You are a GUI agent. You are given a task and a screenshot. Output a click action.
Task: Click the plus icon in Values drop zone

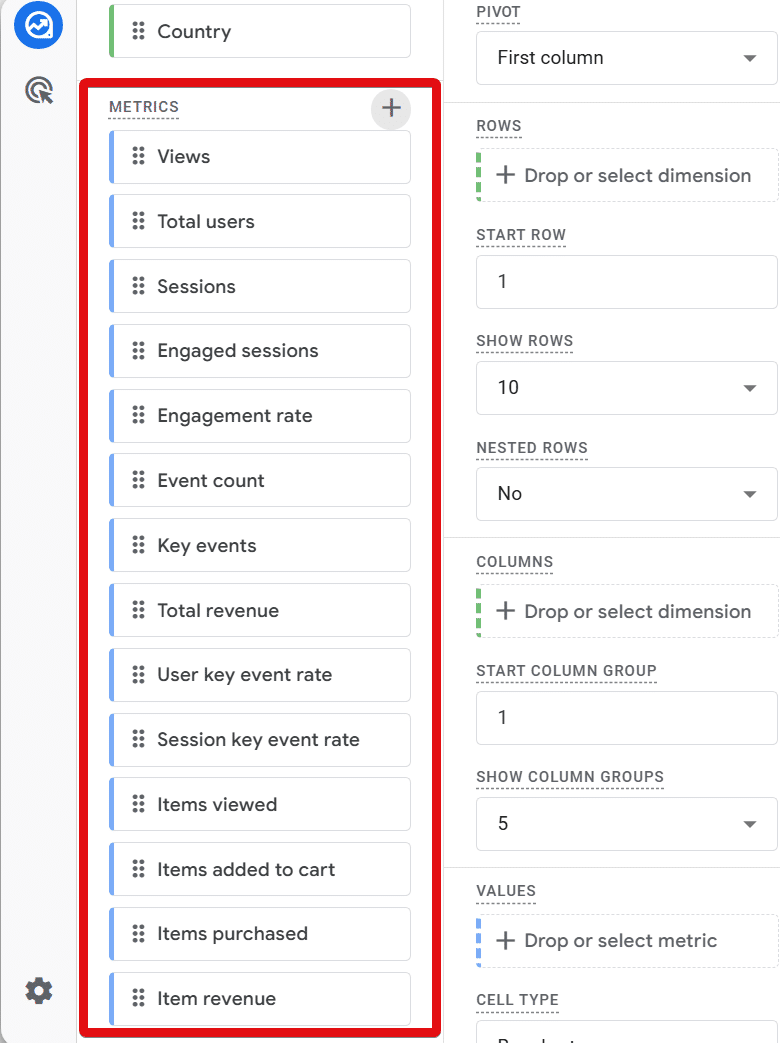[505, 941]
